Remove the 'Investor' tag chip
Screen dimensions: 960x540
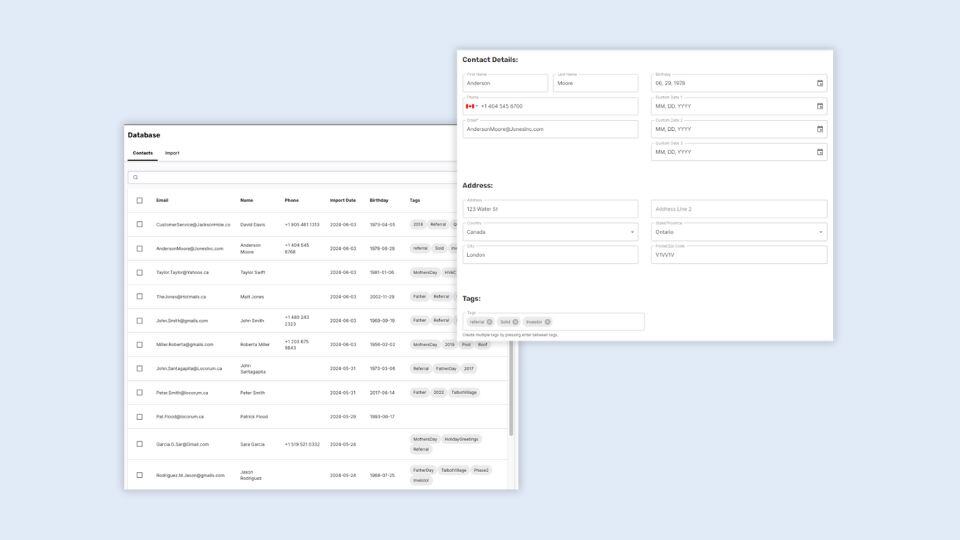548,322
